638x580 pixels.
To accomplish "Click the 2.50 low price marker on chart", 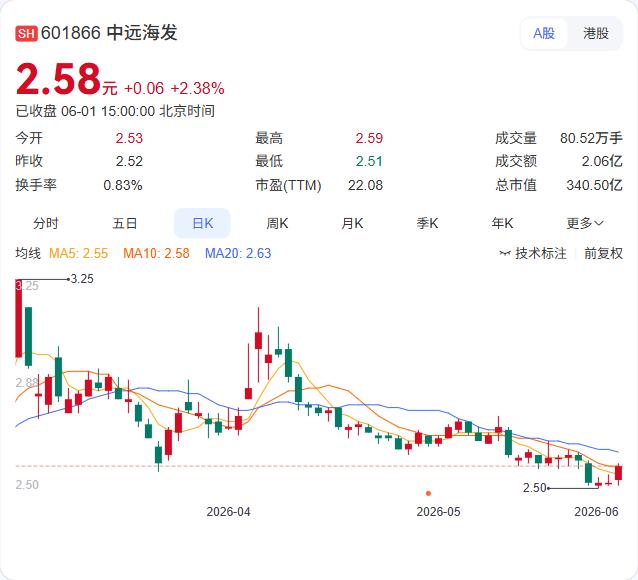I will [x=534, y=488].
